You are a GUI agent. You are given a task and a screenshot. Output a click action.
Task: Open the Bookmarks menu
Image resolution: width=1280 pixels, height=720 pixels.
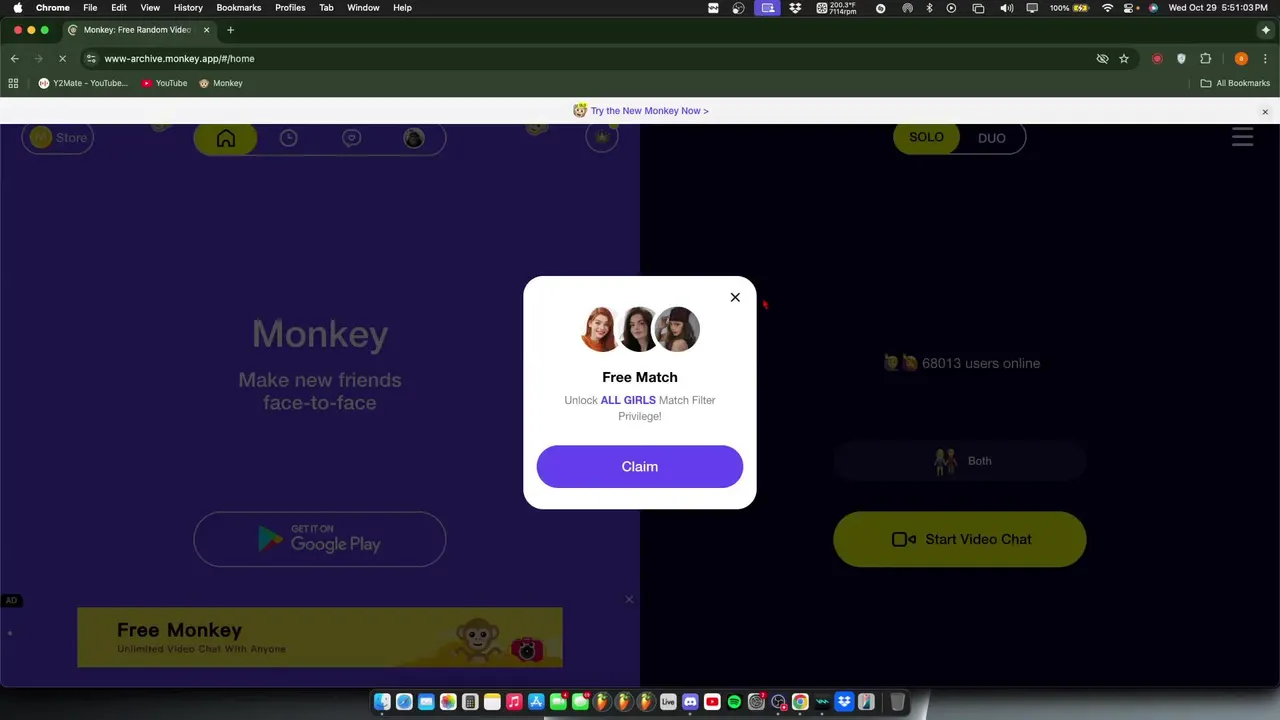click(239, 8)
